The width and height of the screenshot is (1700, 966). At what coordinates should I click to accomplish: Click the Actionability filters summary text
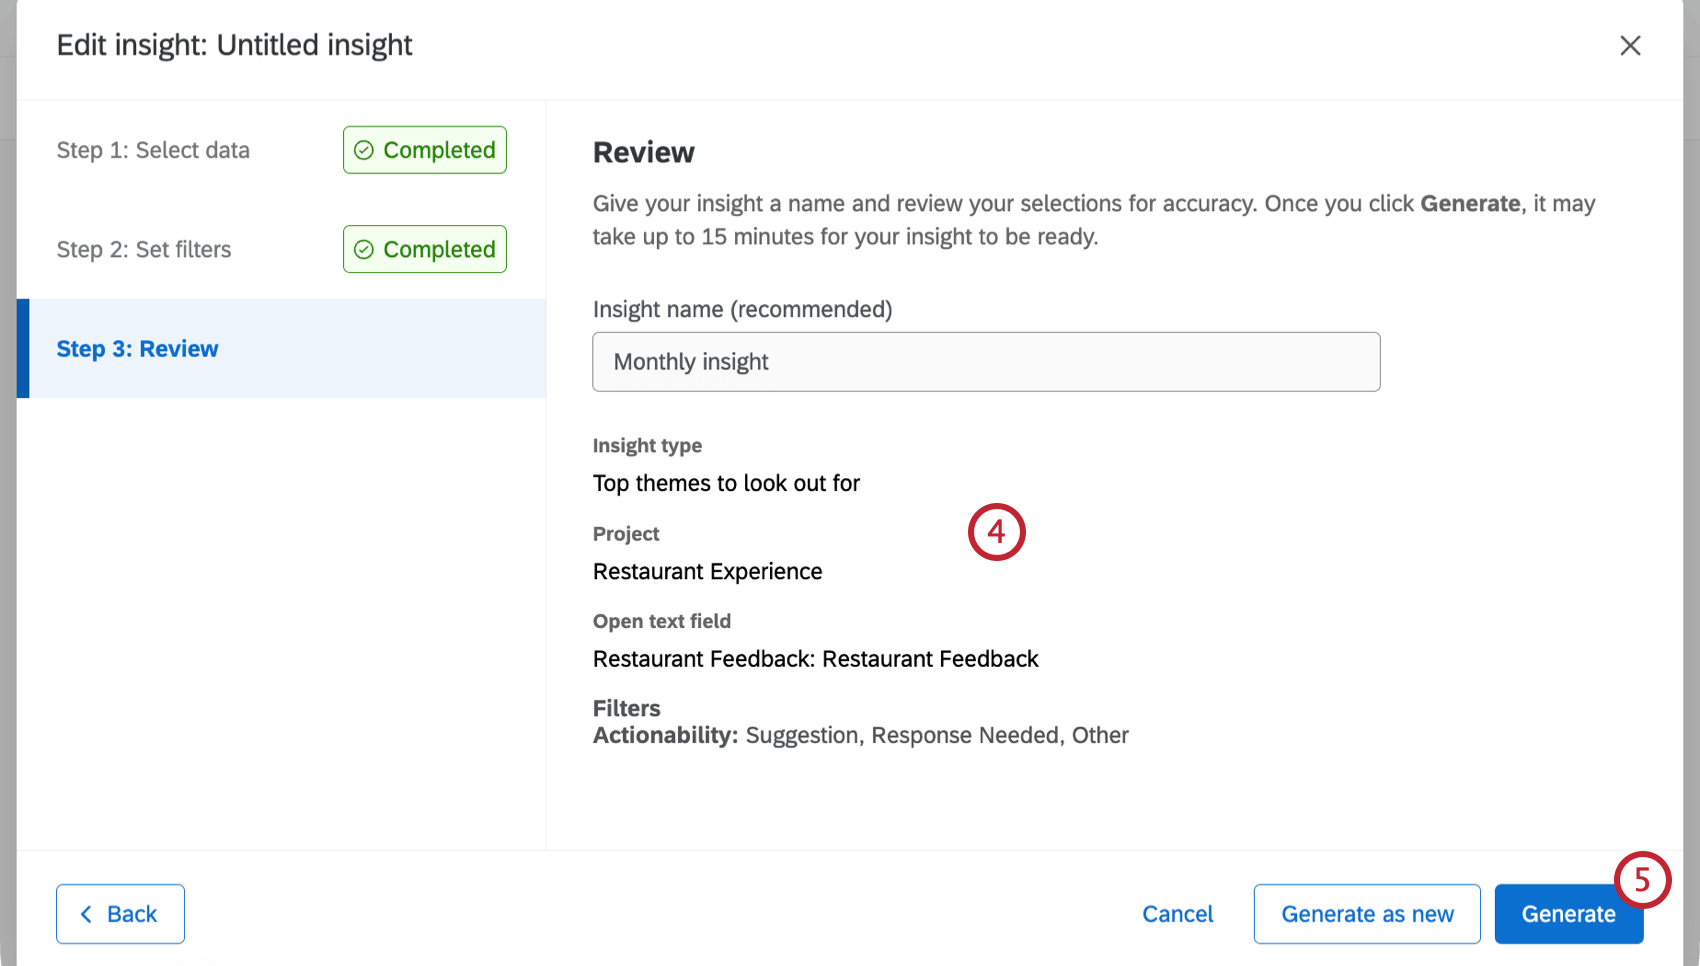click(x=860, y=735)
